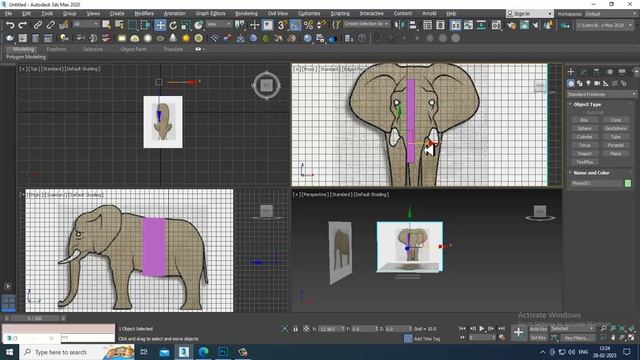This screenshot has width=640, height=360.
Task: Open the project path dropdown
Action: 604,25
